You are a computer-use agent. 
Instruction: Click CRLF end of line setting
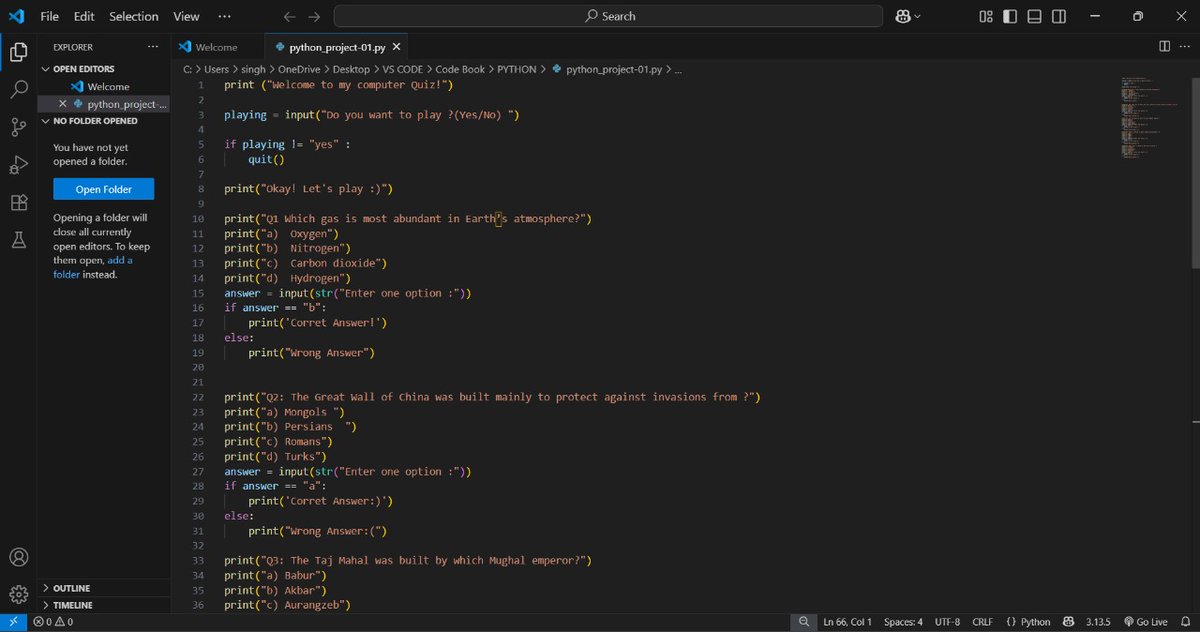click(983, 622)
